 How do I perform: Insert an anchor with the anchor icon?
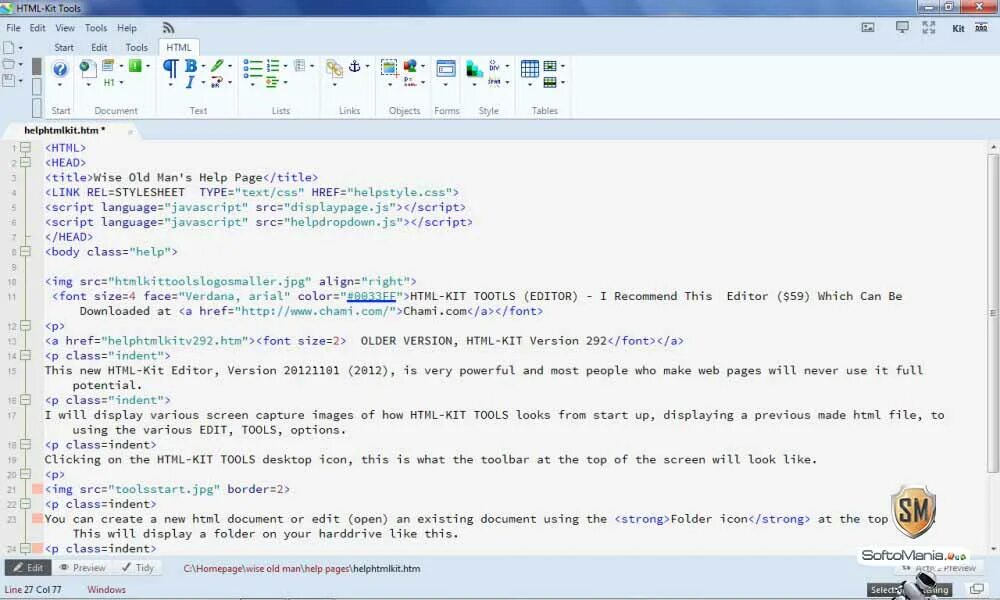click(x=355, y=66)
